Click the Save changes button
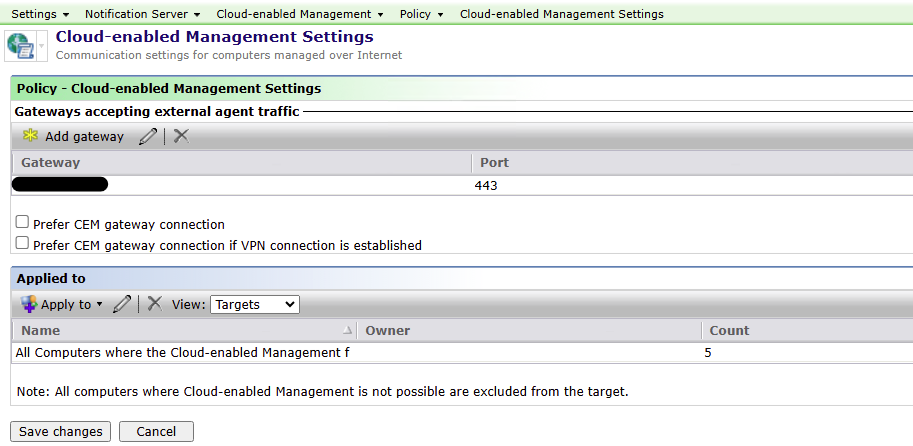Screen dimensions: 913x446 click(x=60, y=431)
